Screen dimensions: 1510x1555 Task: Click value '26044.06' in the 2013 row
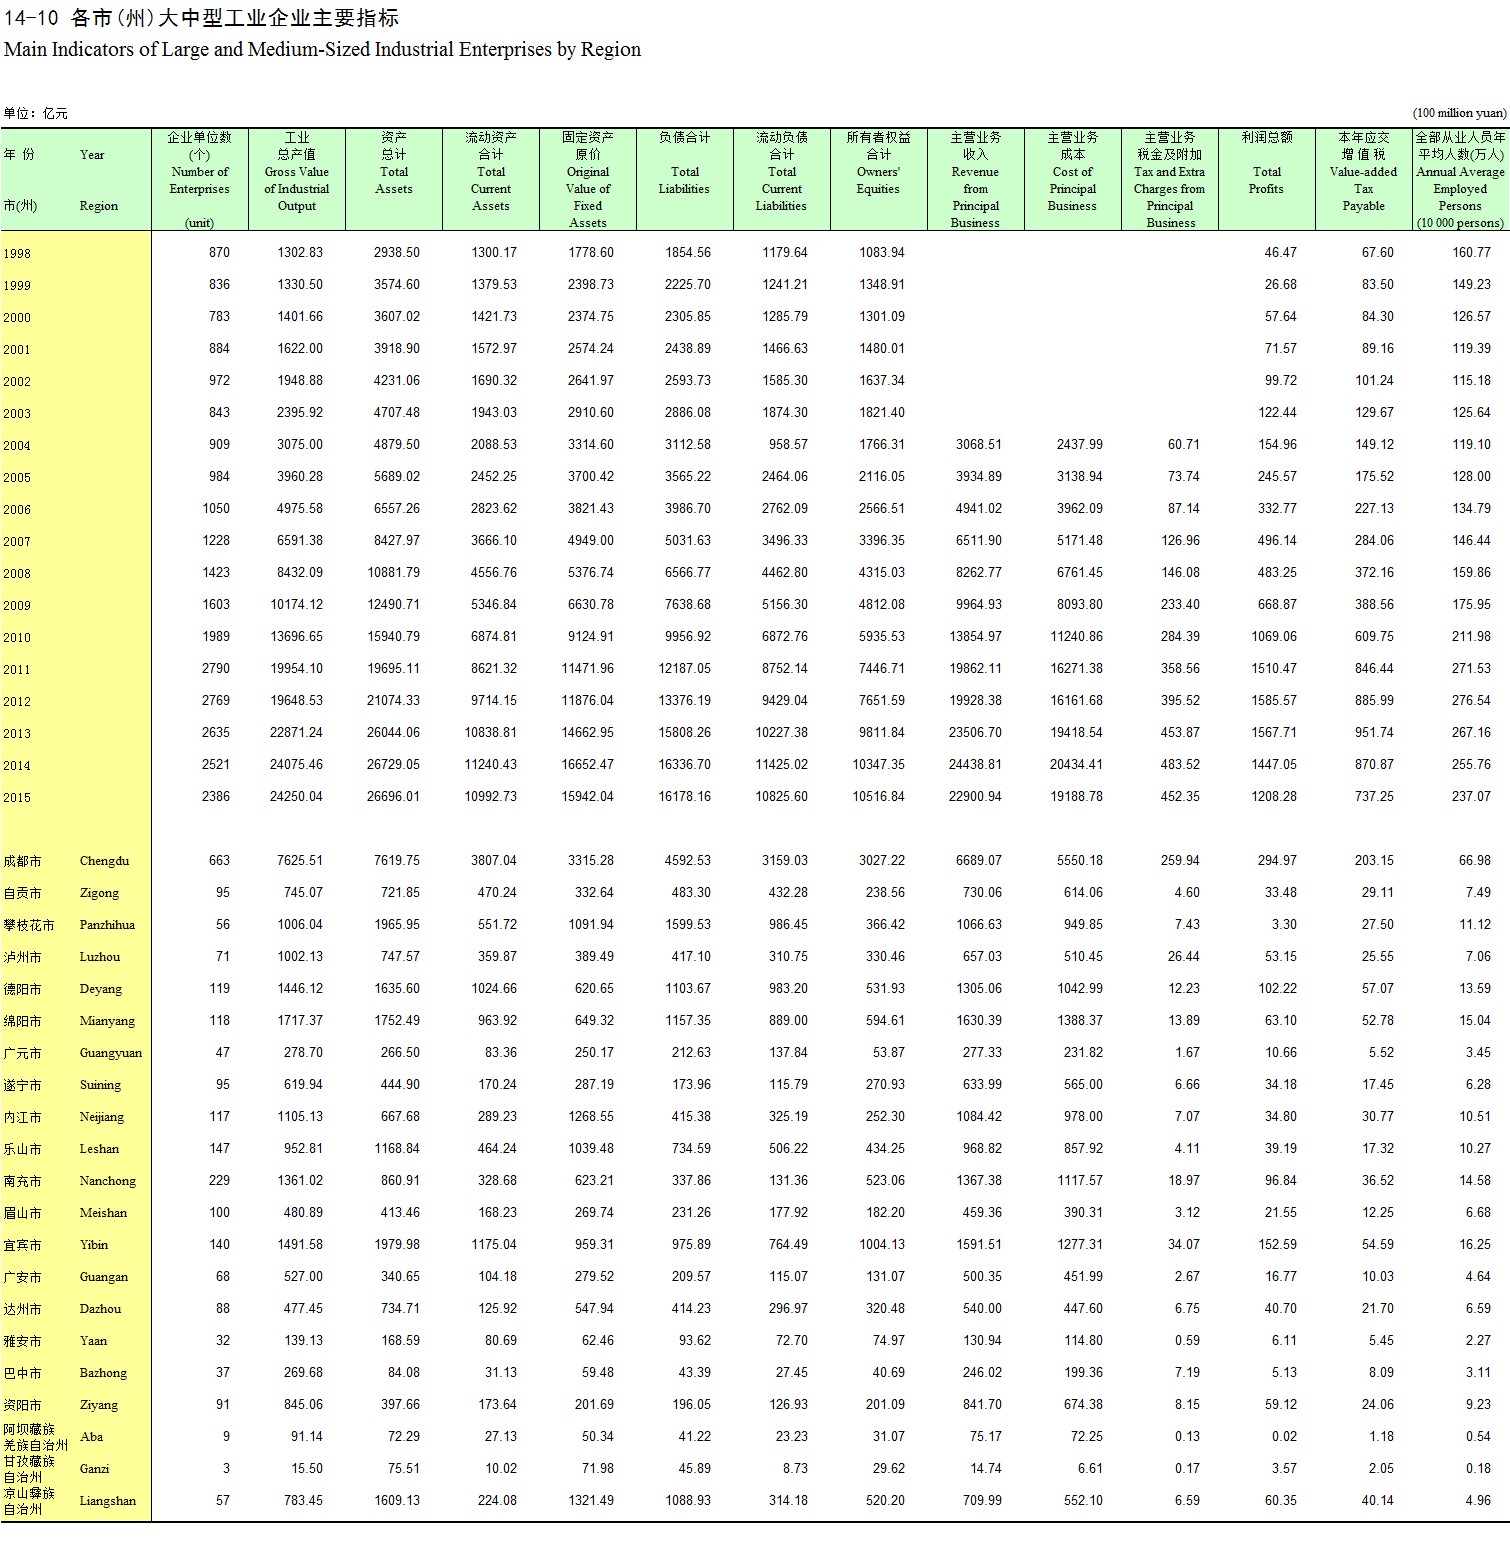(x=394, y=733)
